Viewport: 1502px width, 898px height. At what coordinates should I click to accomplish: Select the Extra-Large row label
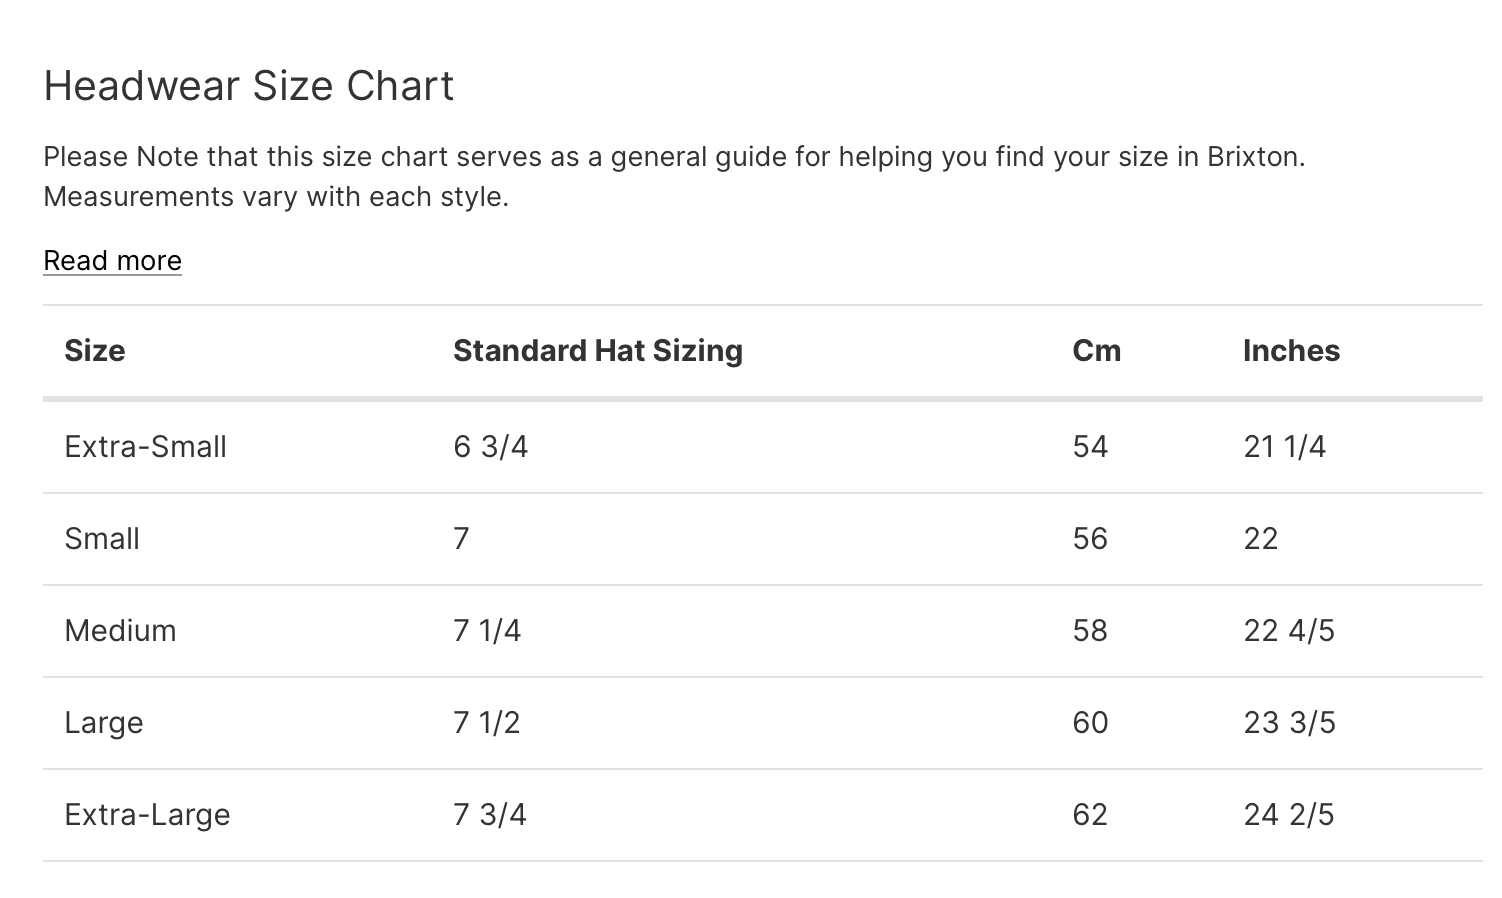tap(147, 815)
